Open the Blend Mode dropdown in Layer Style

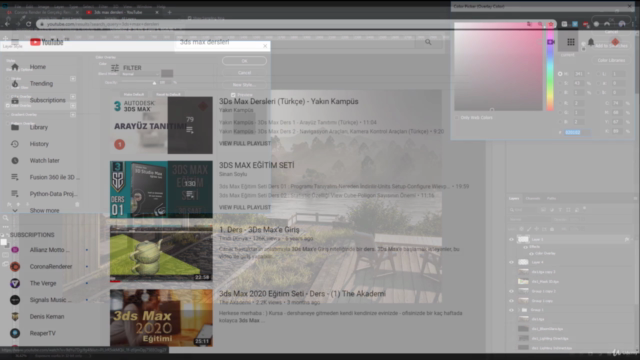(x=140, y=74)
